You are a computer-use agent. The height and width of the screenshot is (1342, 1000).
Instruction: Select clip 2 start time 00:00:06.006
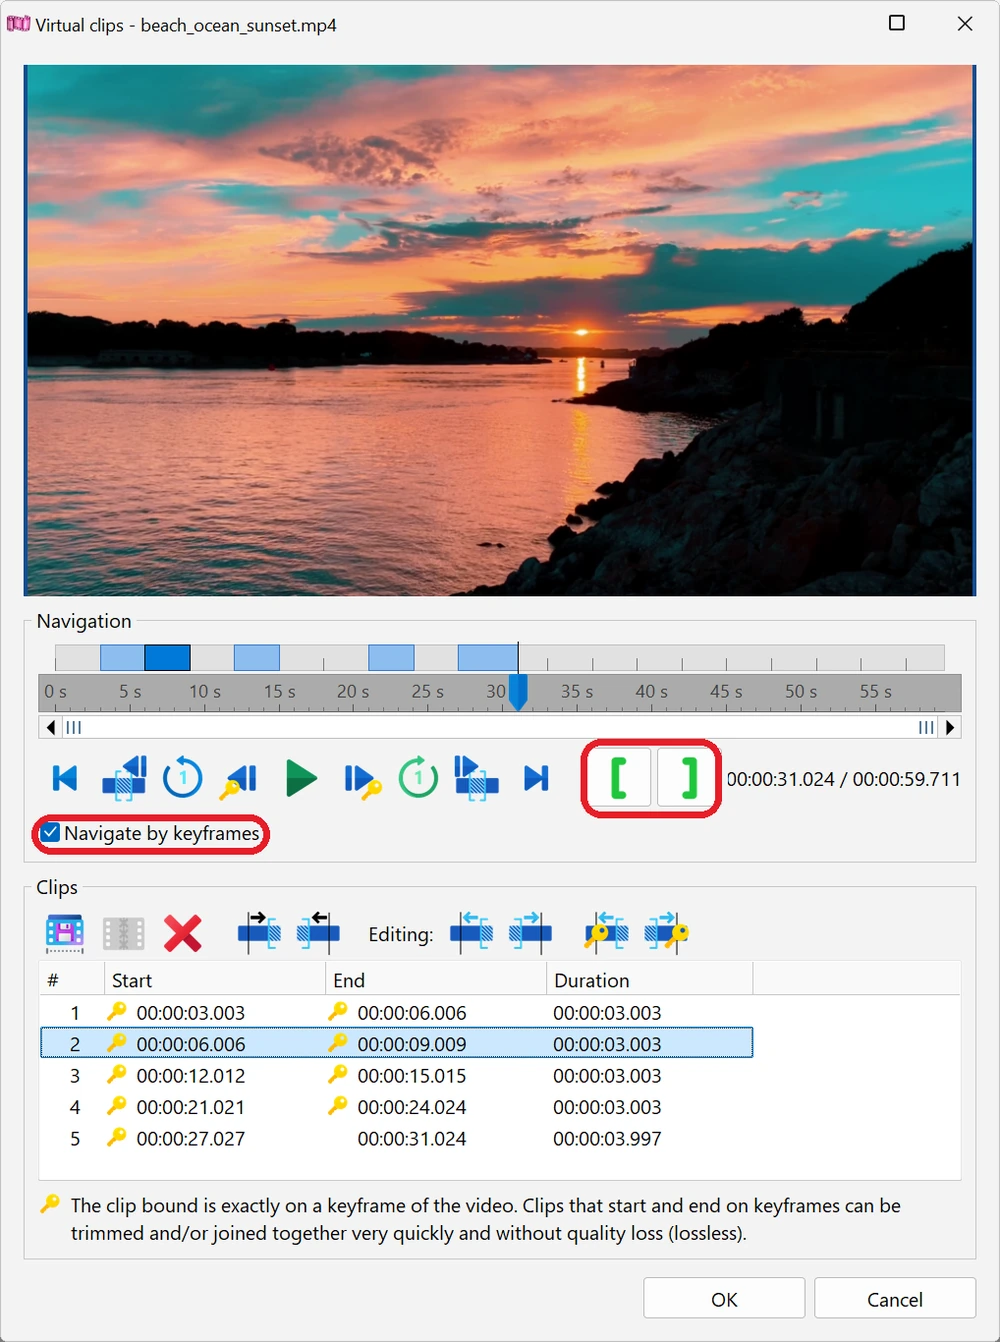[x=190, y=1044]
